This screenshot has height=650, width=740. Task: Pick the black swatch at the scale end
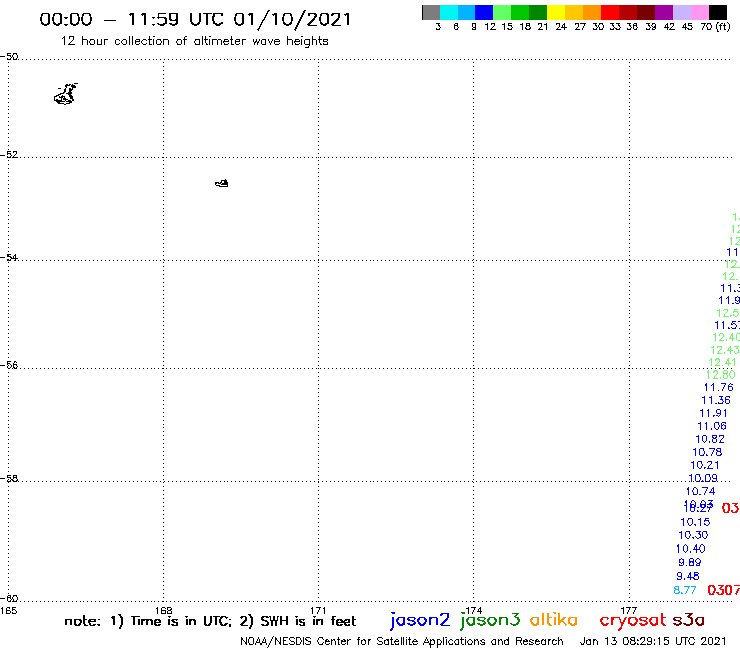[718, 12]
